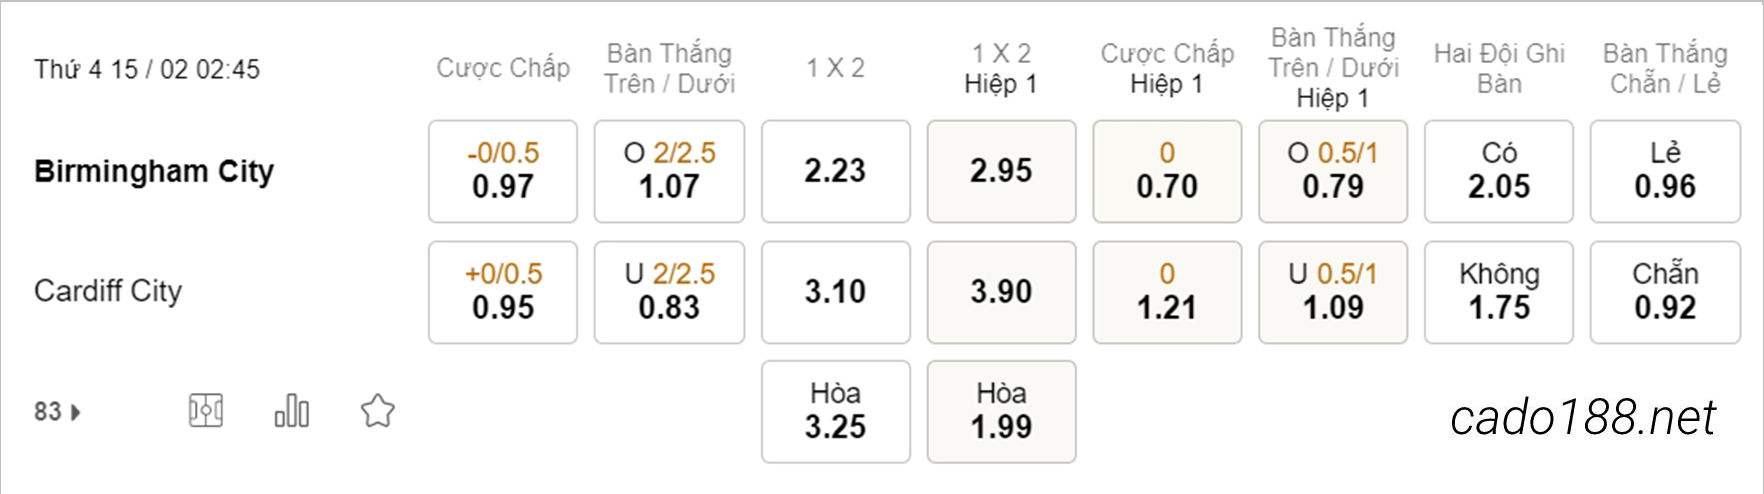This screenshot has height=494, width=1764.
Task: Pick first-half handicap 0 at 0.70
Action: 1167,171
